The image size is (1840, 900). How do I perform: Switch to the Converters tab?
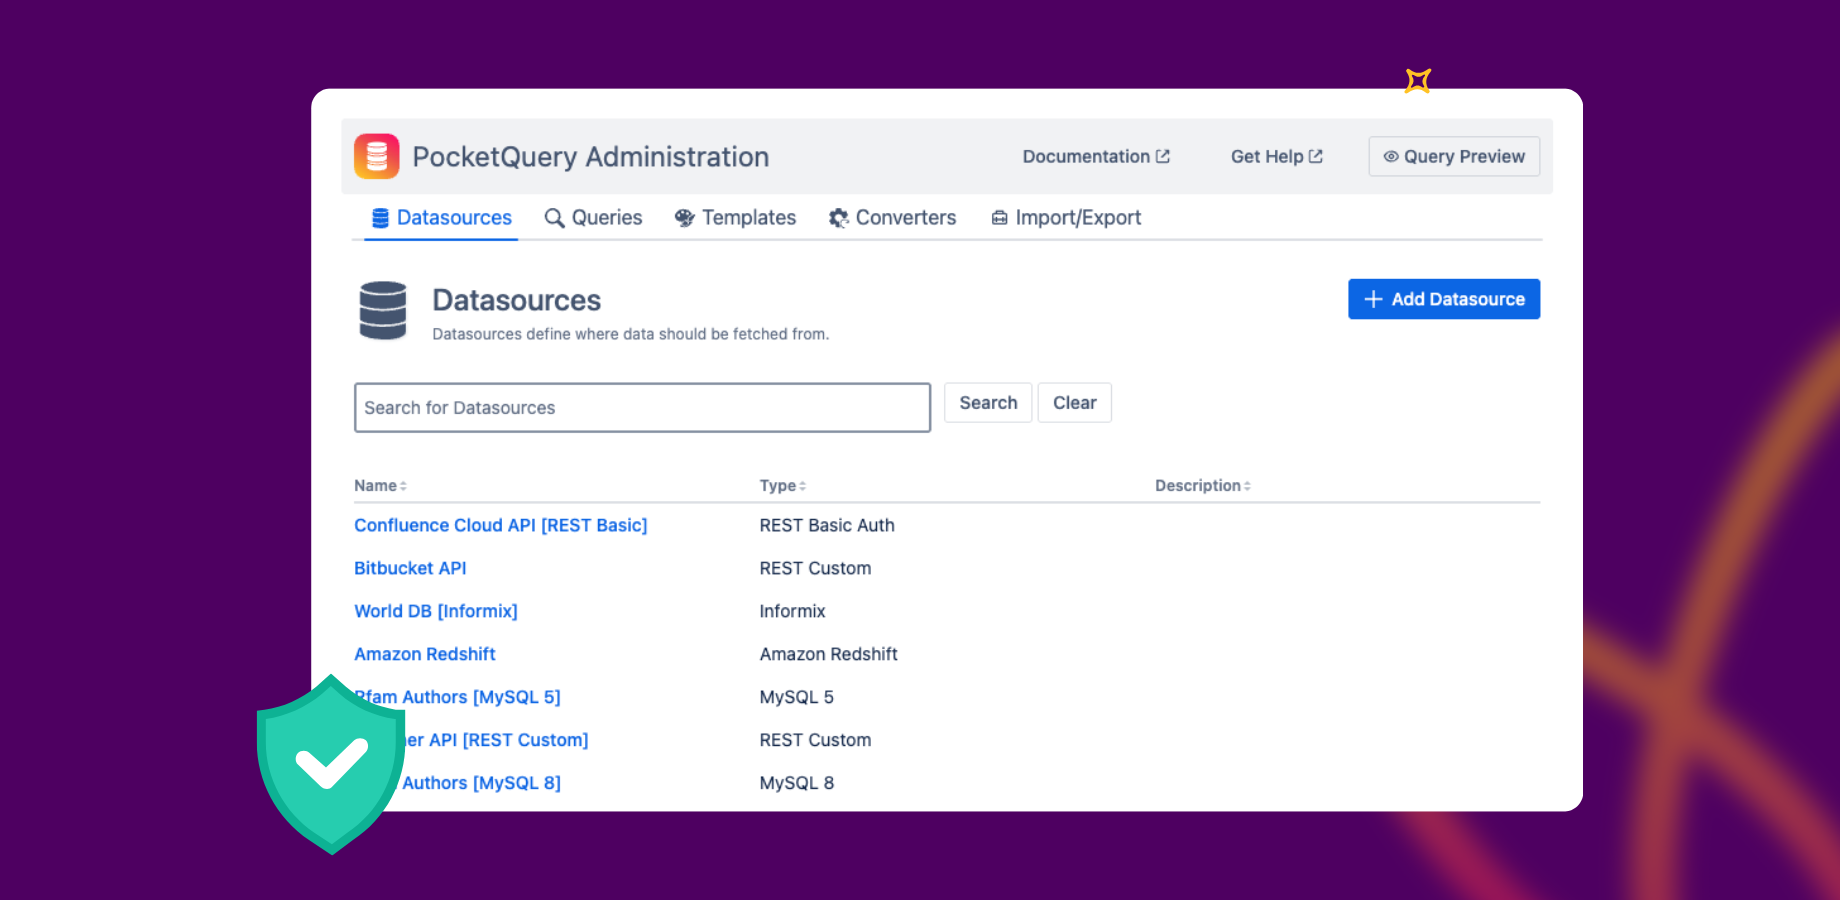coord(892,217)
